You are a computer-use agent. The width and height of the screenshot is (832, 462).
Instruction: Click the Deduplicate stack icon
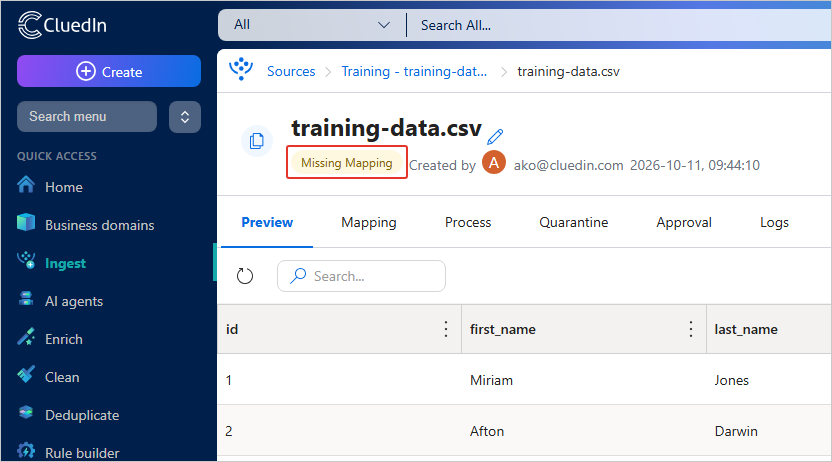pos(26,412)
